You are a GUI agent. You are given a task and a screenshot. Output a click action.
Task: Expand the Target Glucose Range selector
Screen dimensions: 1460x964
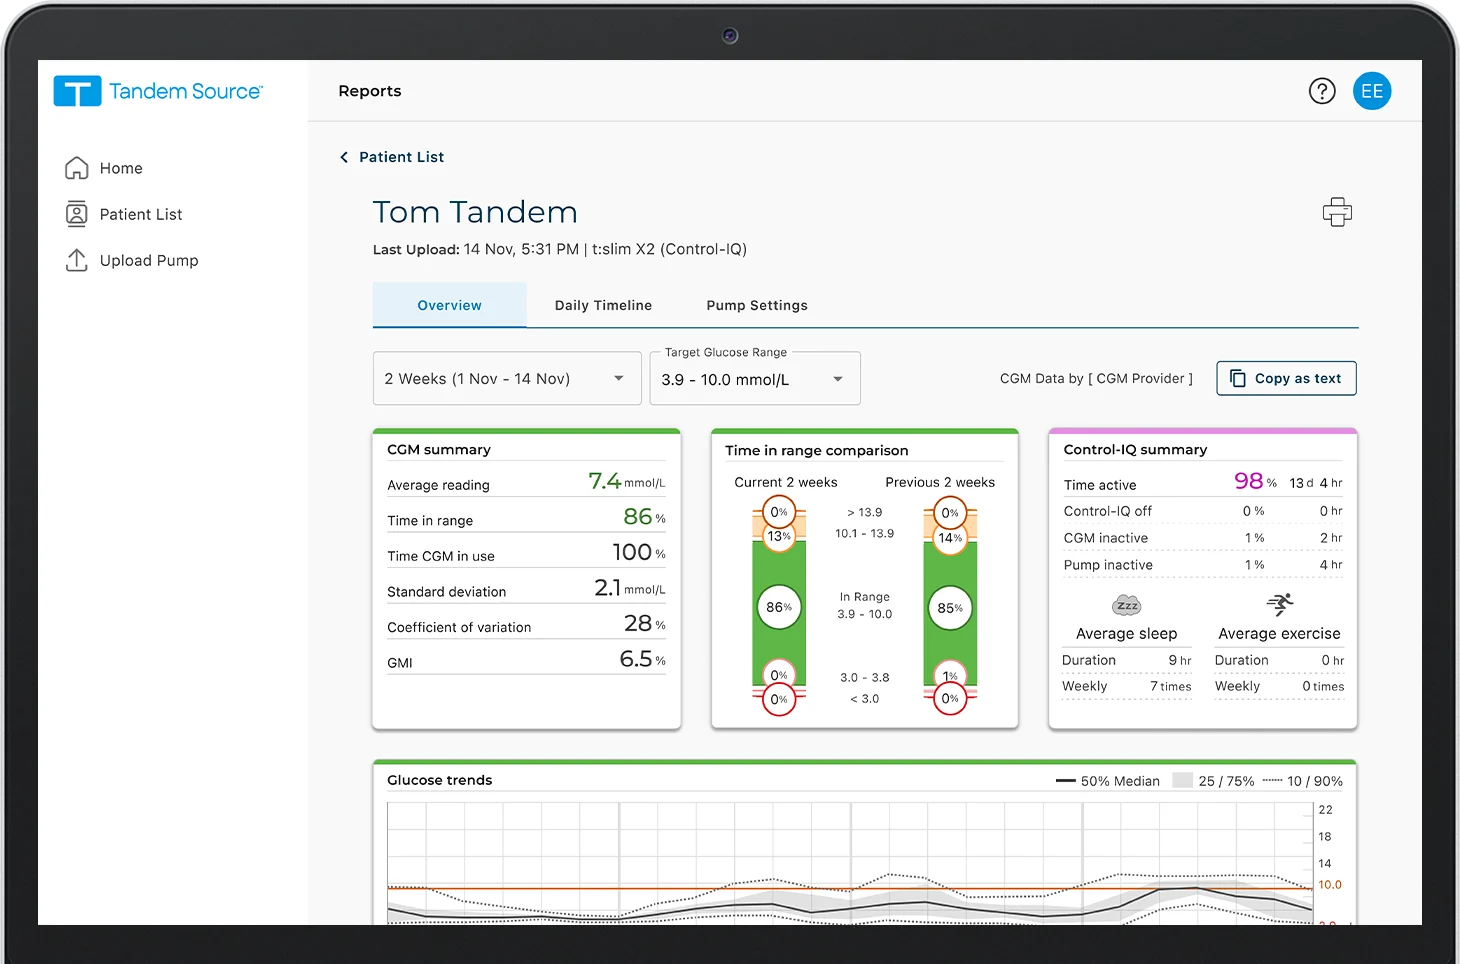(x=754, y=380)
